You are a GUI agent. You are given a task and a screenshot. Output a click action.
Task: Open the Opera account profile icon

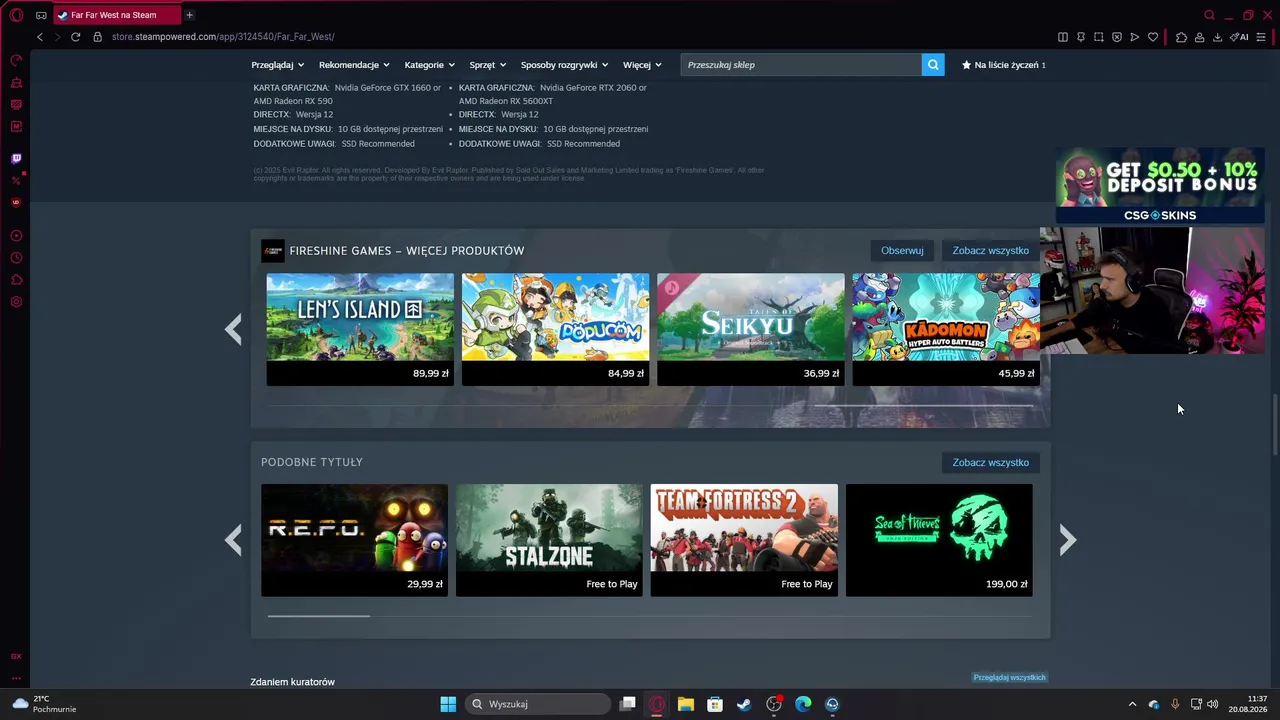[1199, 37]
